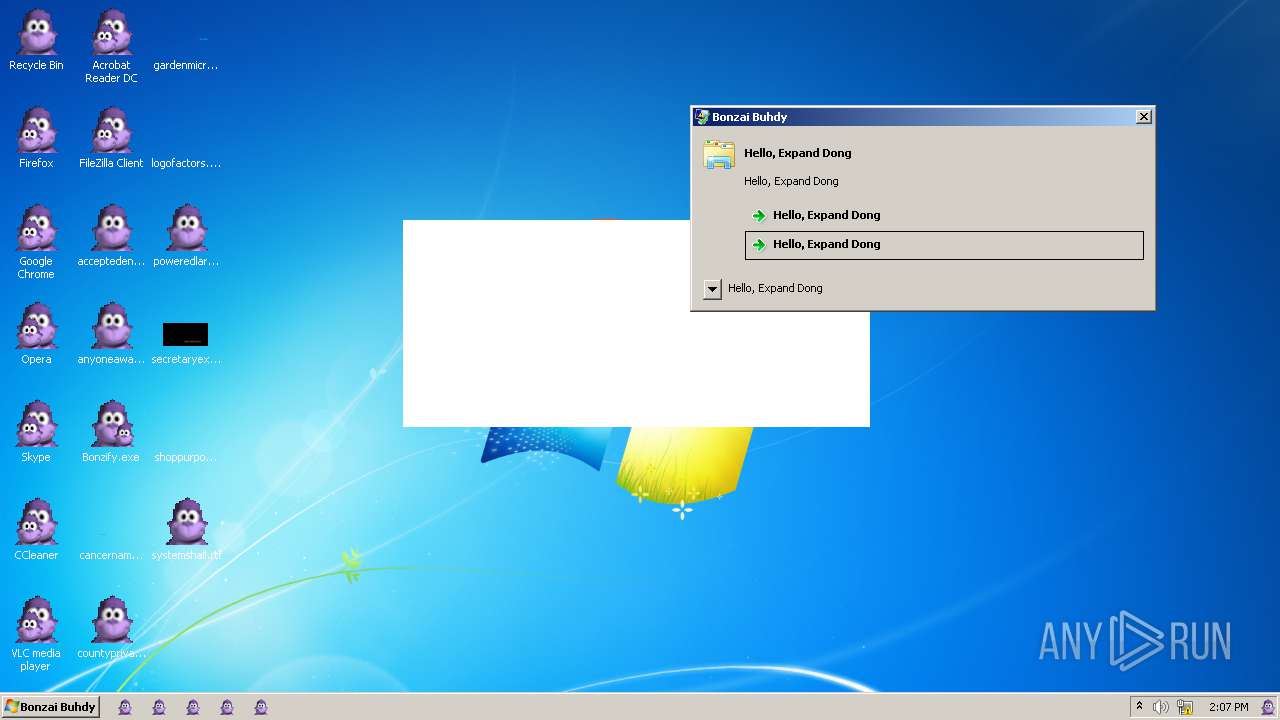Select the systemshall.rtf desktop file
Screen dimensions: 1280x720
(186, 530)
